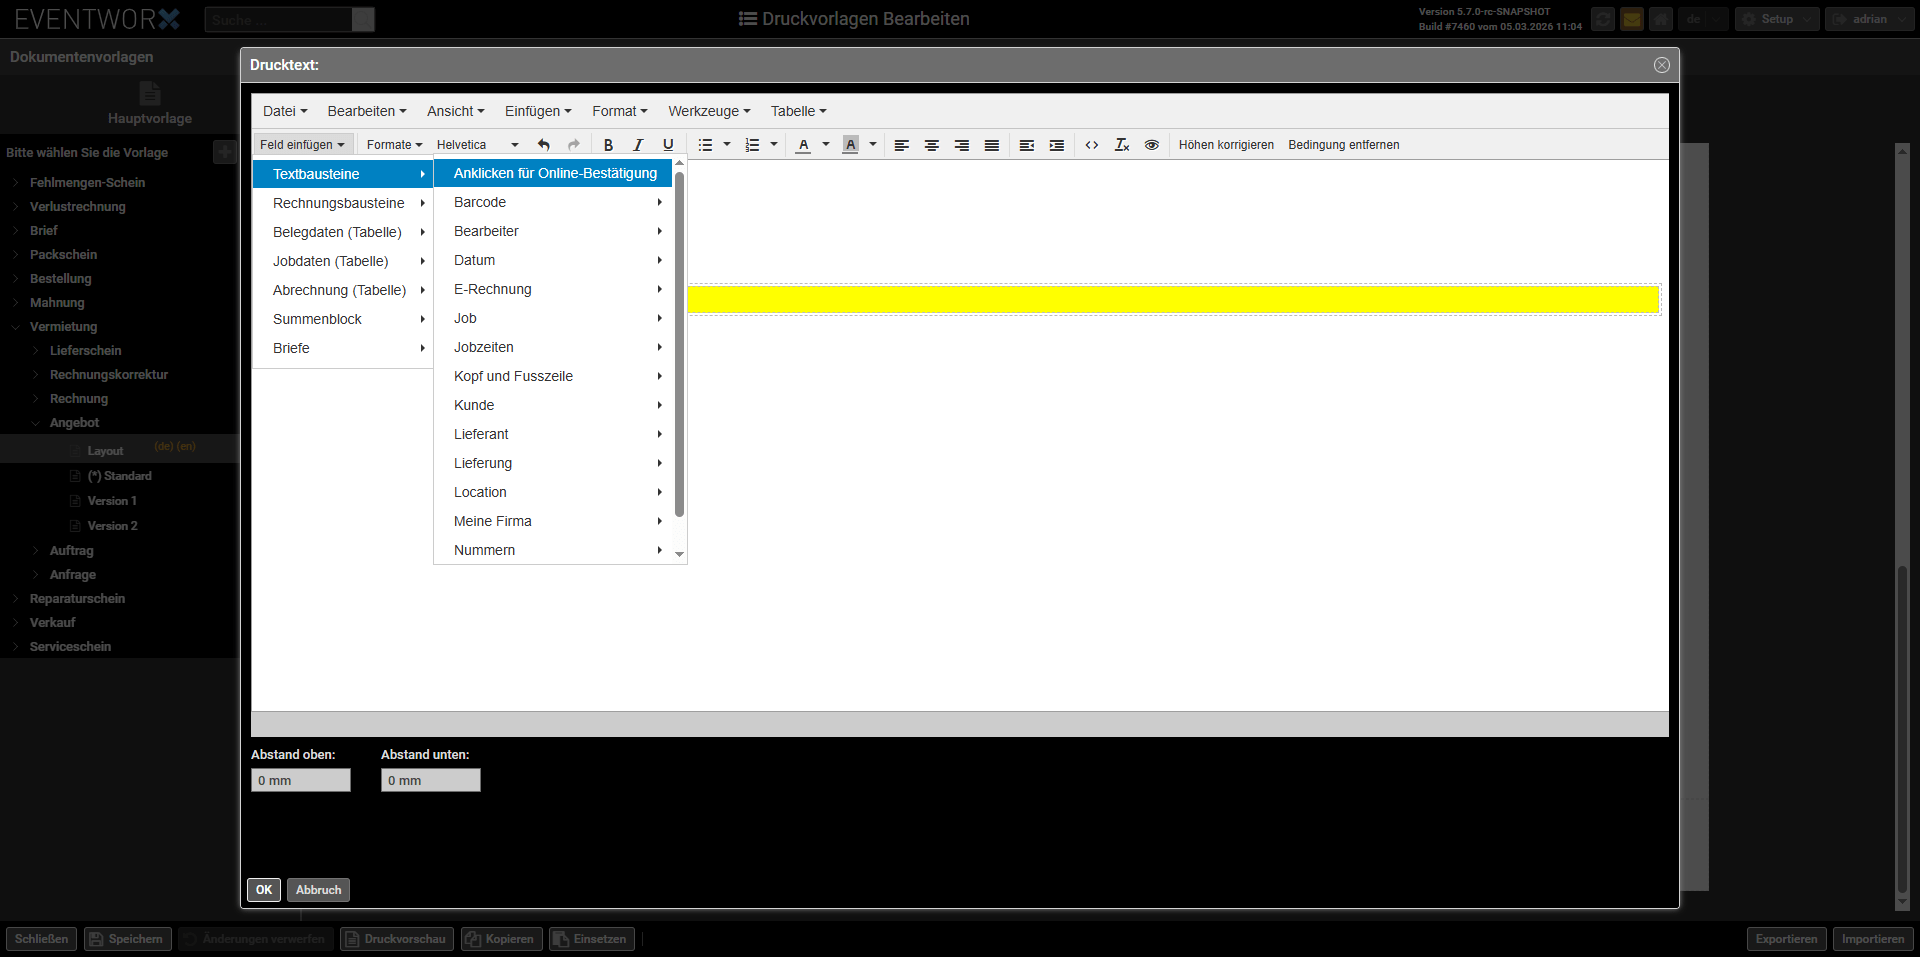Screen dimensions: 1920x957
Task: Open the Helvetica font family dropdown
Action: tap(478, 145)
